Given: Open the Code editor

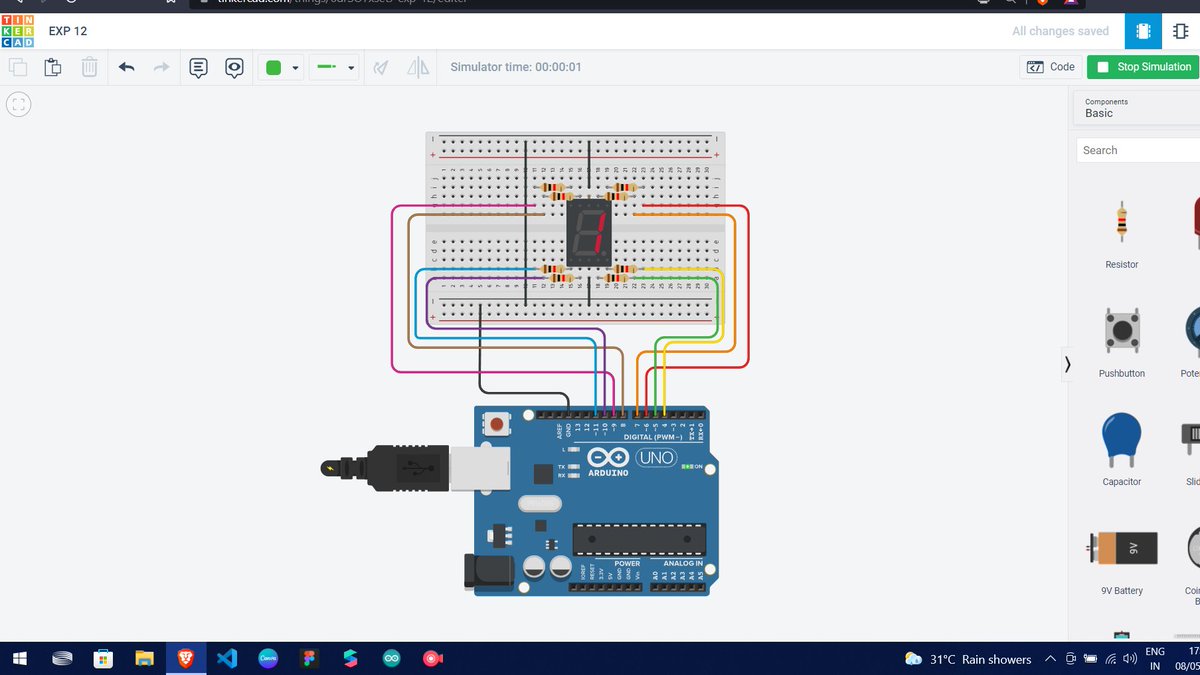Looking at the screenshot, I should point(1051,67).
